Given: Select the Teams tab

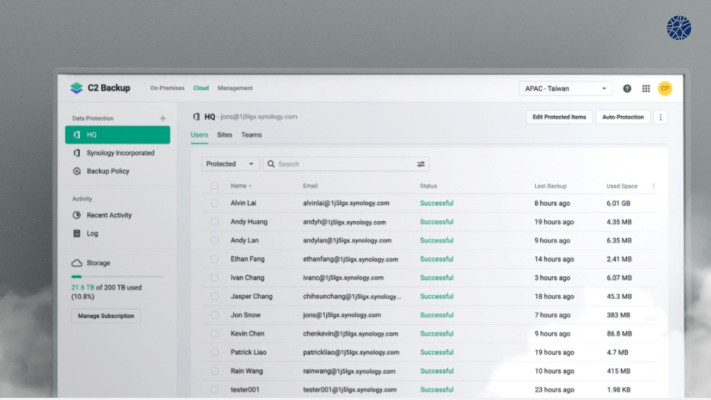Looking at the screenshot, I should pyautogui.click(x=251, y=135).
